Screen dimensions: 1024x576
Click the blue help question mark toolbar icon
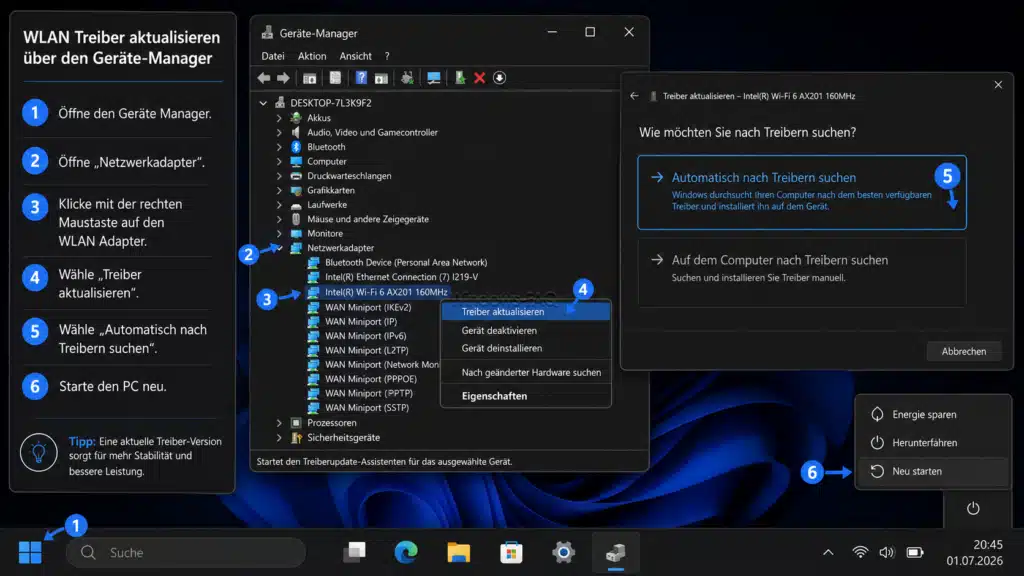[x=361, y=78]
